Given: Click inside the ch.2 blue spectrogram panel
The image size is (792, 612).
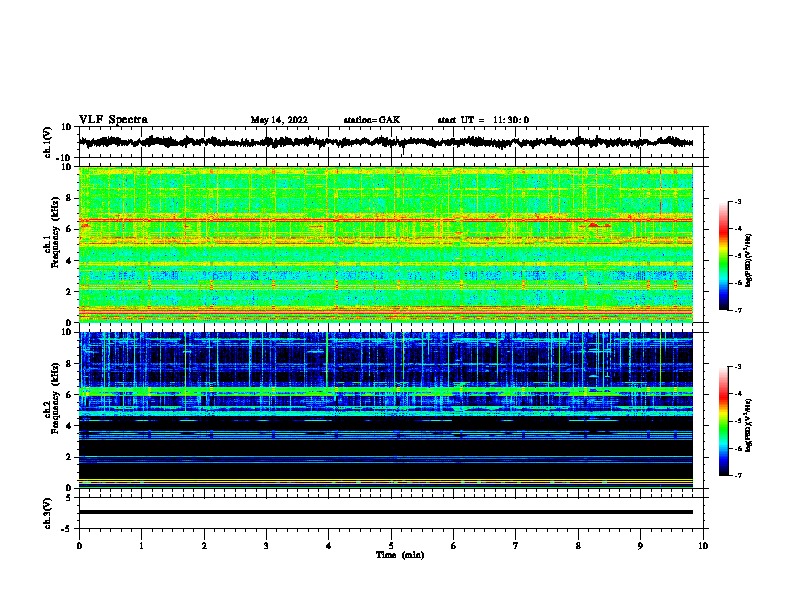Looking at the screenshot, I should (385, 410).
